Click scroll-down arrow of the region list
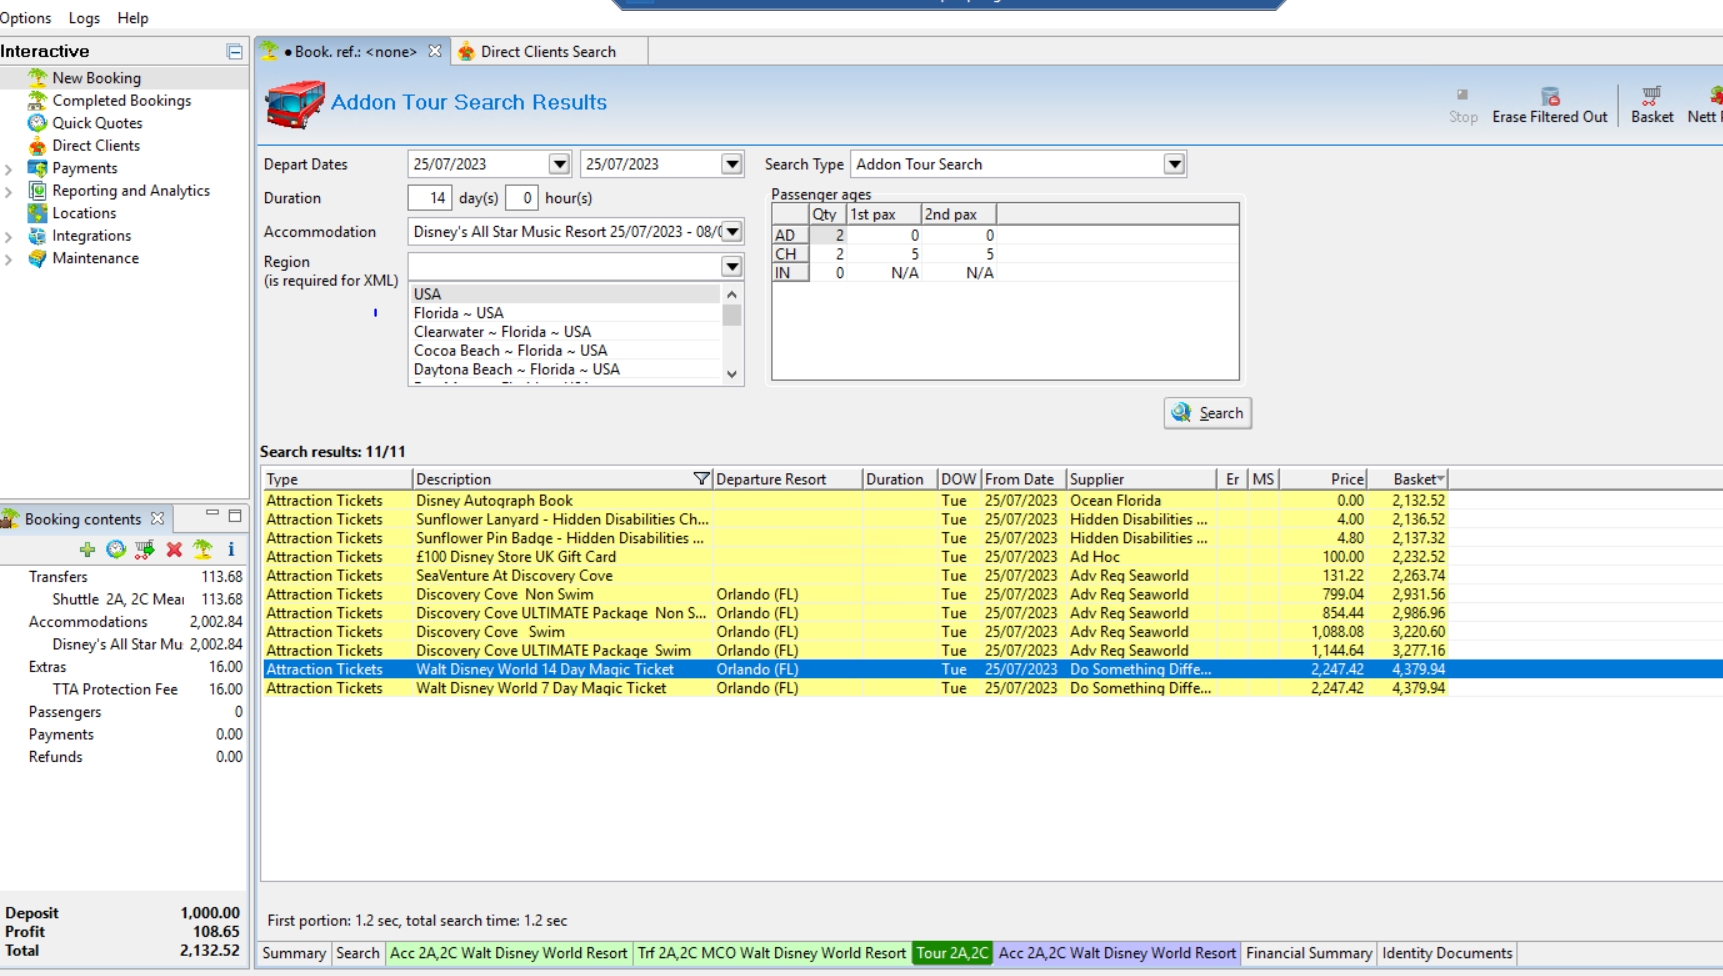The width and height of the screenshot is (1723, 976). [732, 374]
